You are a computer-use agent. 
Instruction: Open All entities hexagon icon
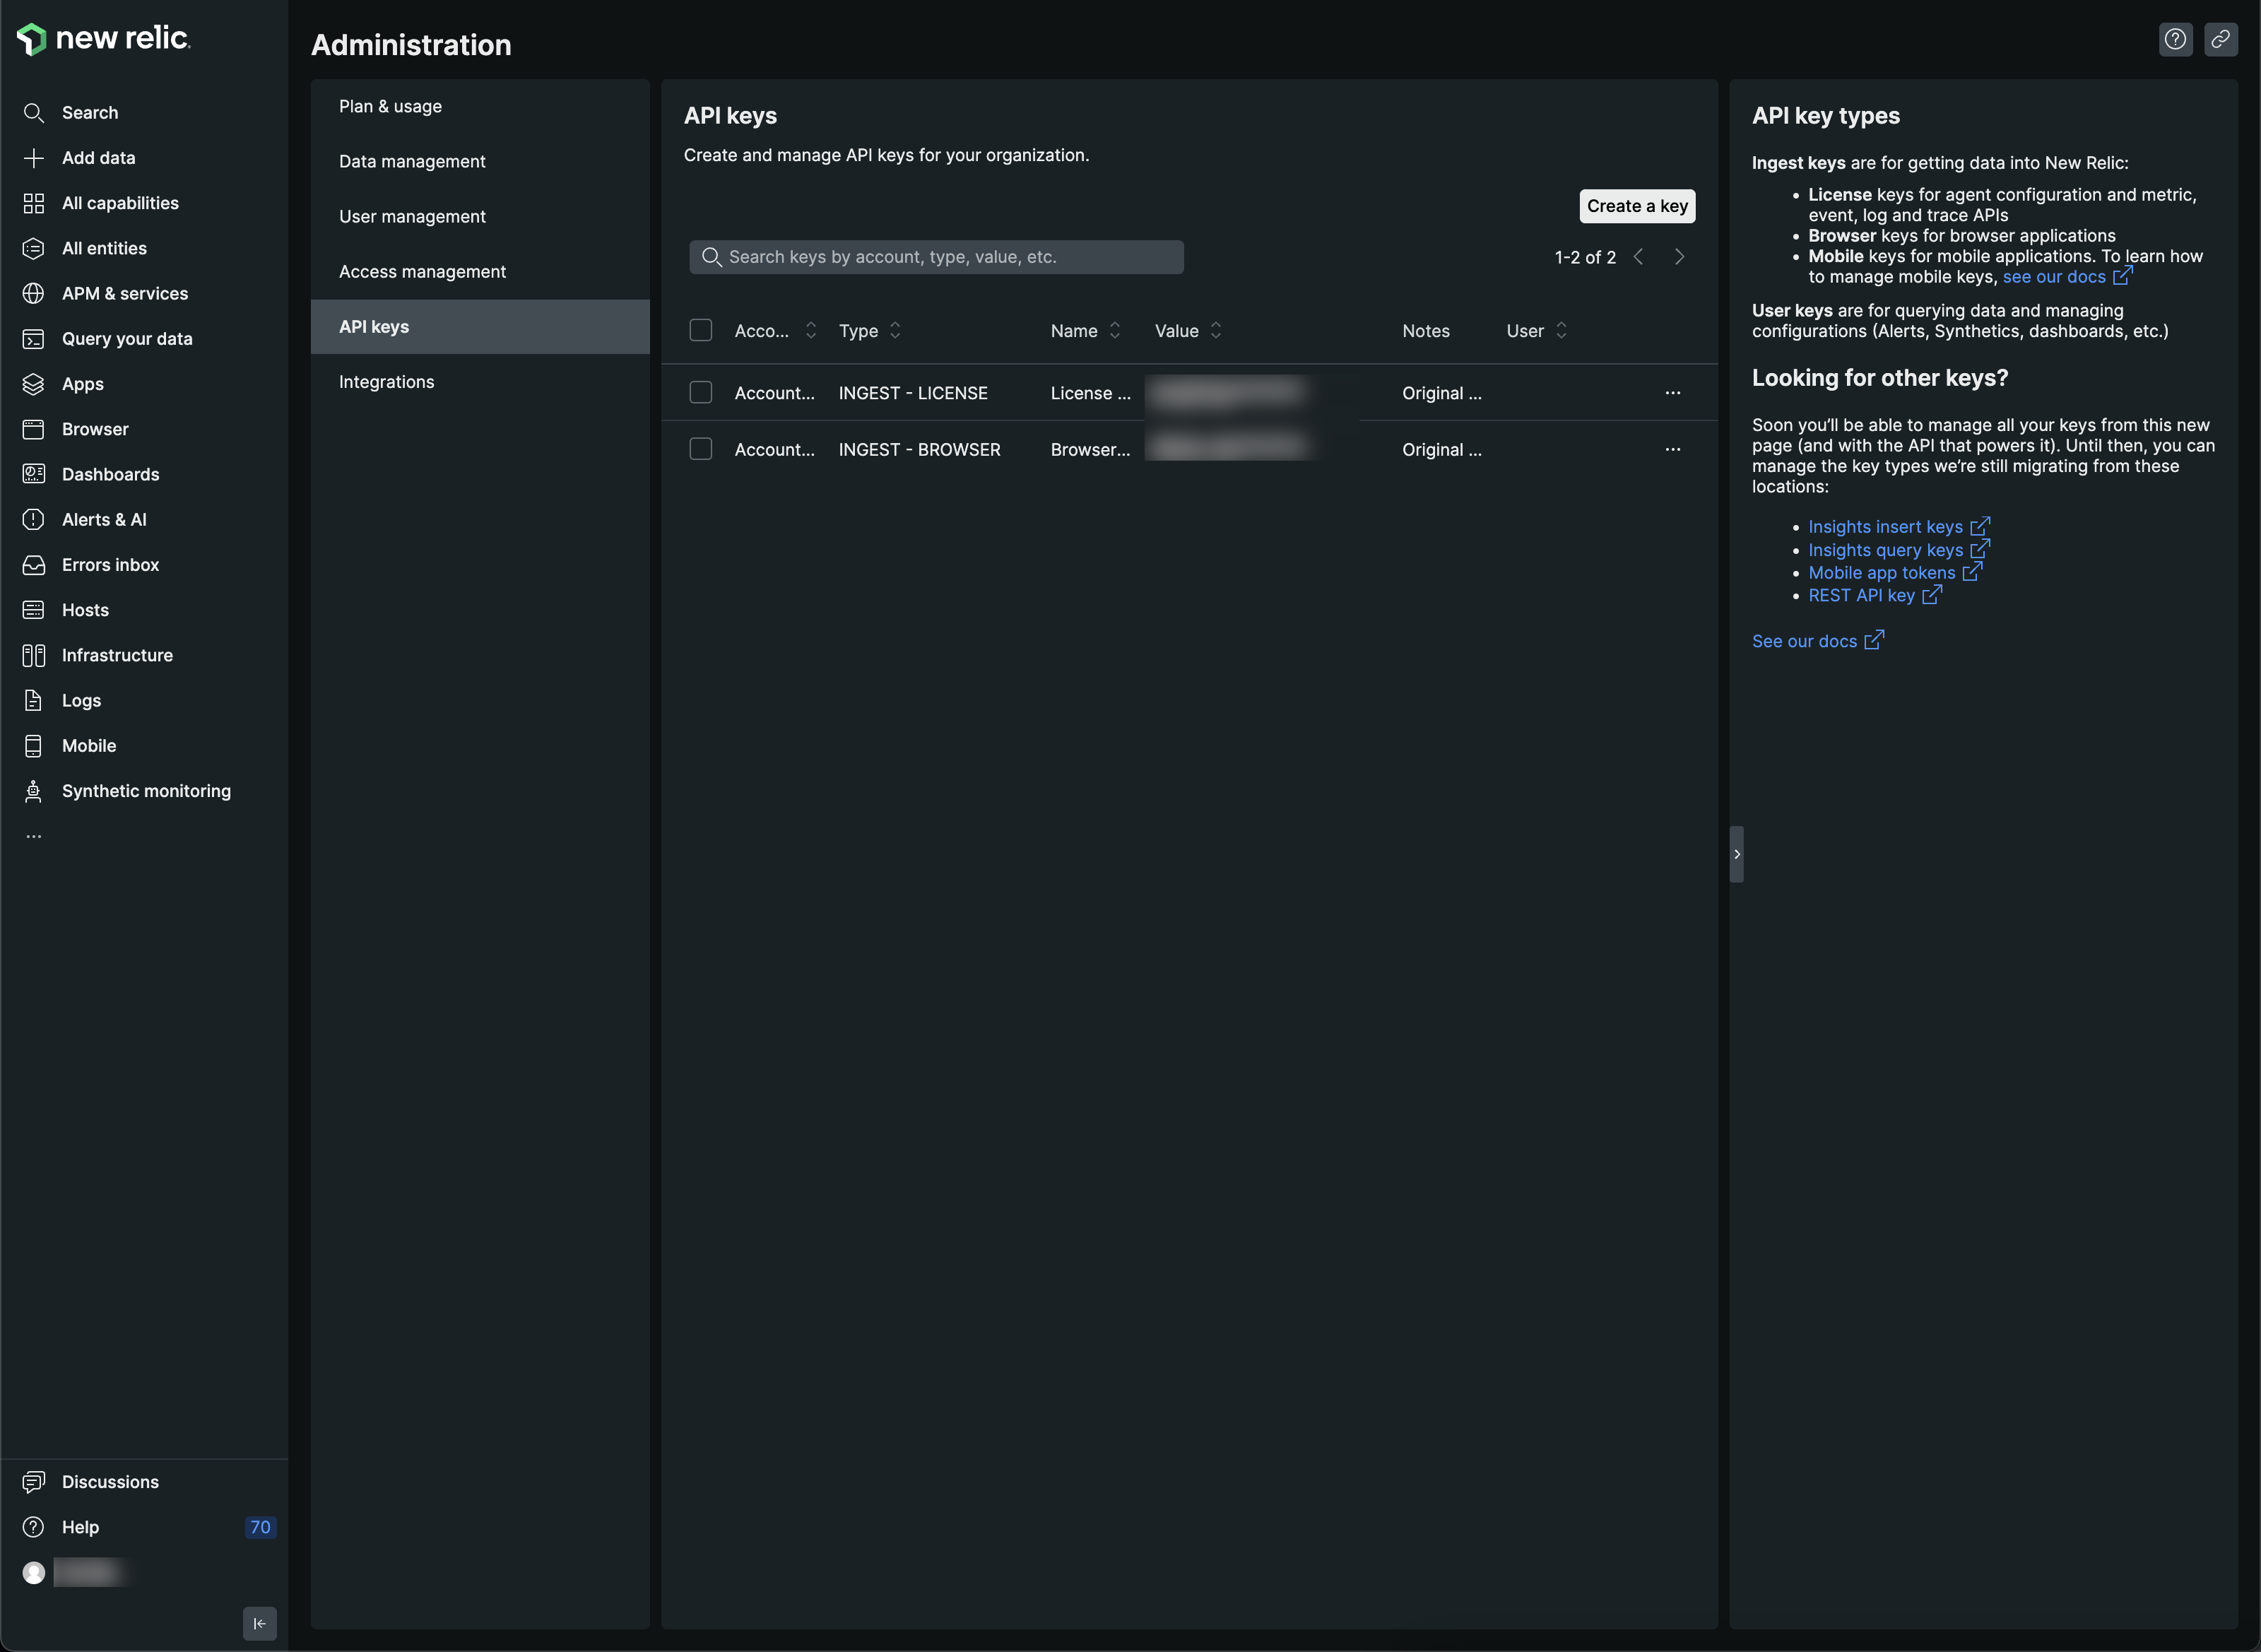tap(34, 248)
